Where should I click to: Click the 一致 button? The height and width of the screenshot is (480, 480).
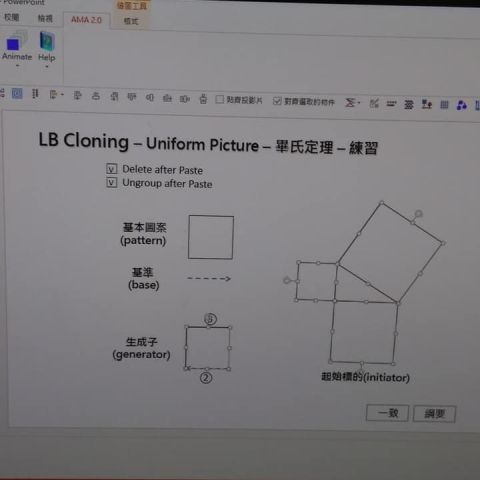[387, 413]
